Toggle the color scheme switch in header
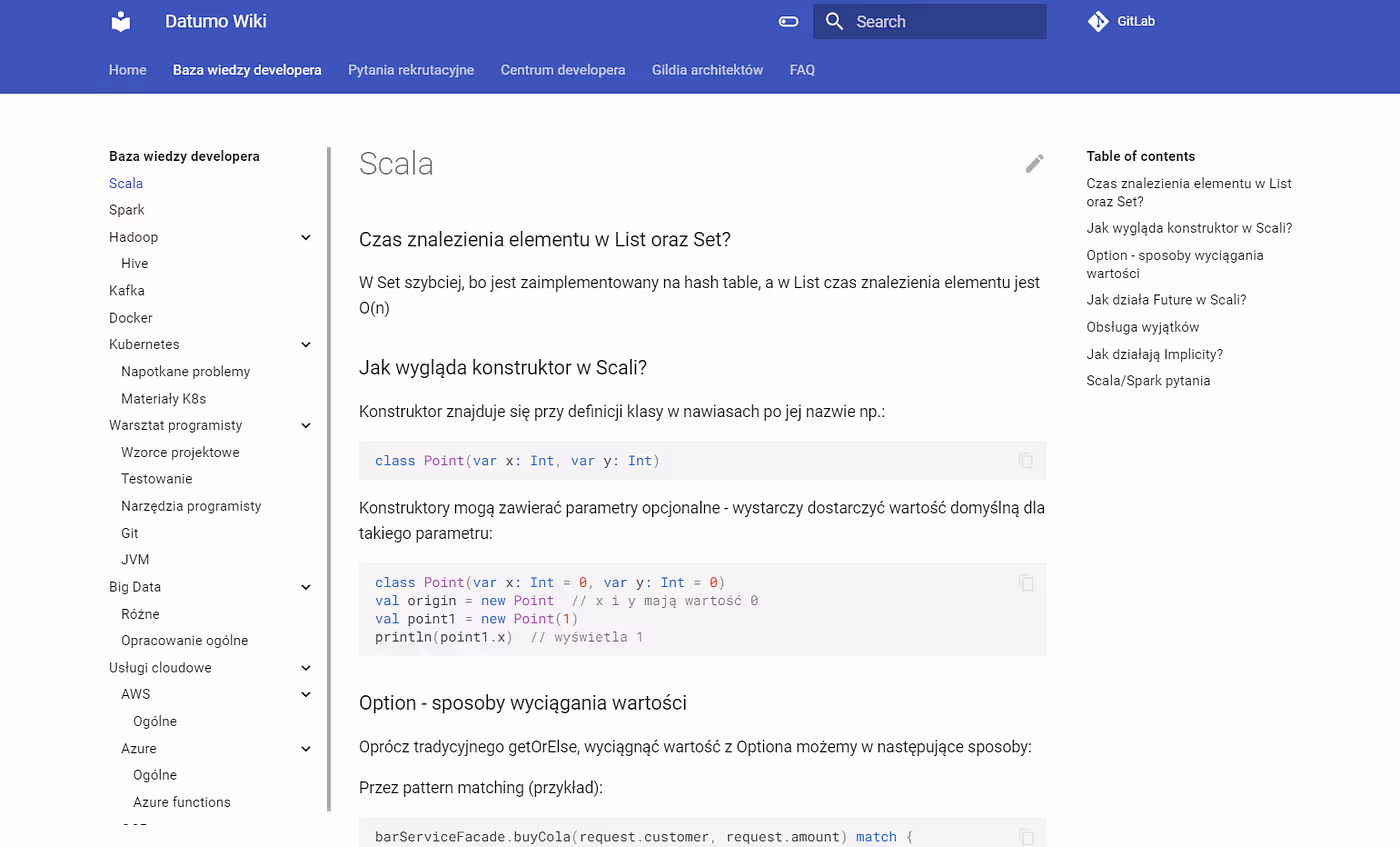Image resolution: width=1400 pixels, height=847 pixels. tap(788, 21)
